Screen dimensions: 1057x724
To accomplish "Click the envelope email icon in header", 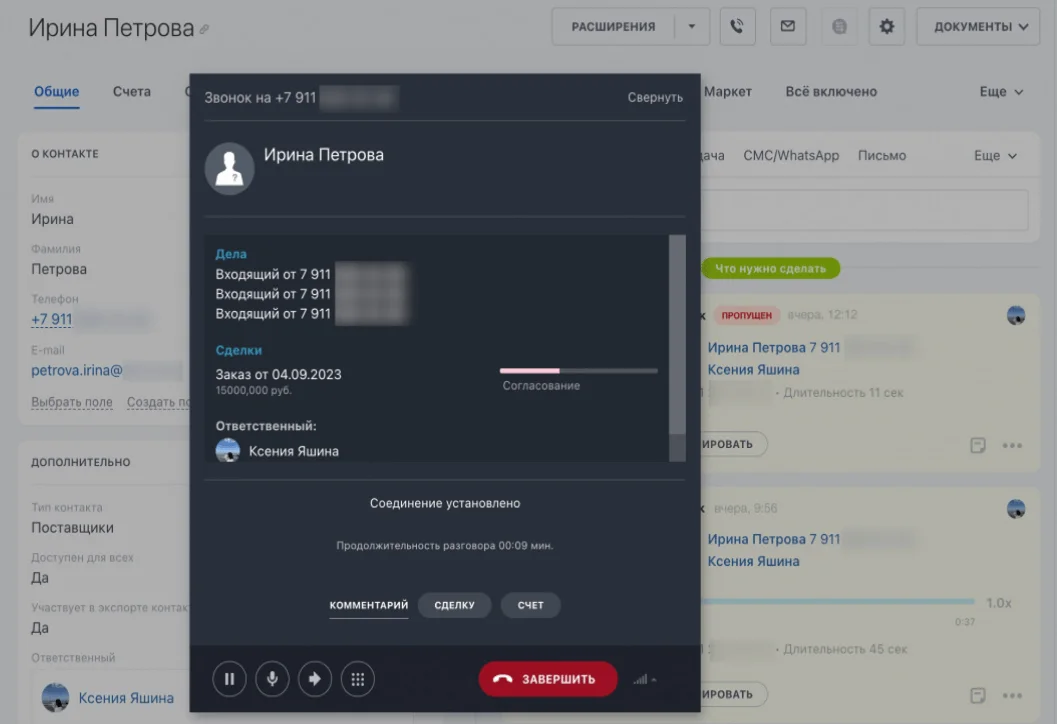I will pyautogui.click(x=788, y=26).
